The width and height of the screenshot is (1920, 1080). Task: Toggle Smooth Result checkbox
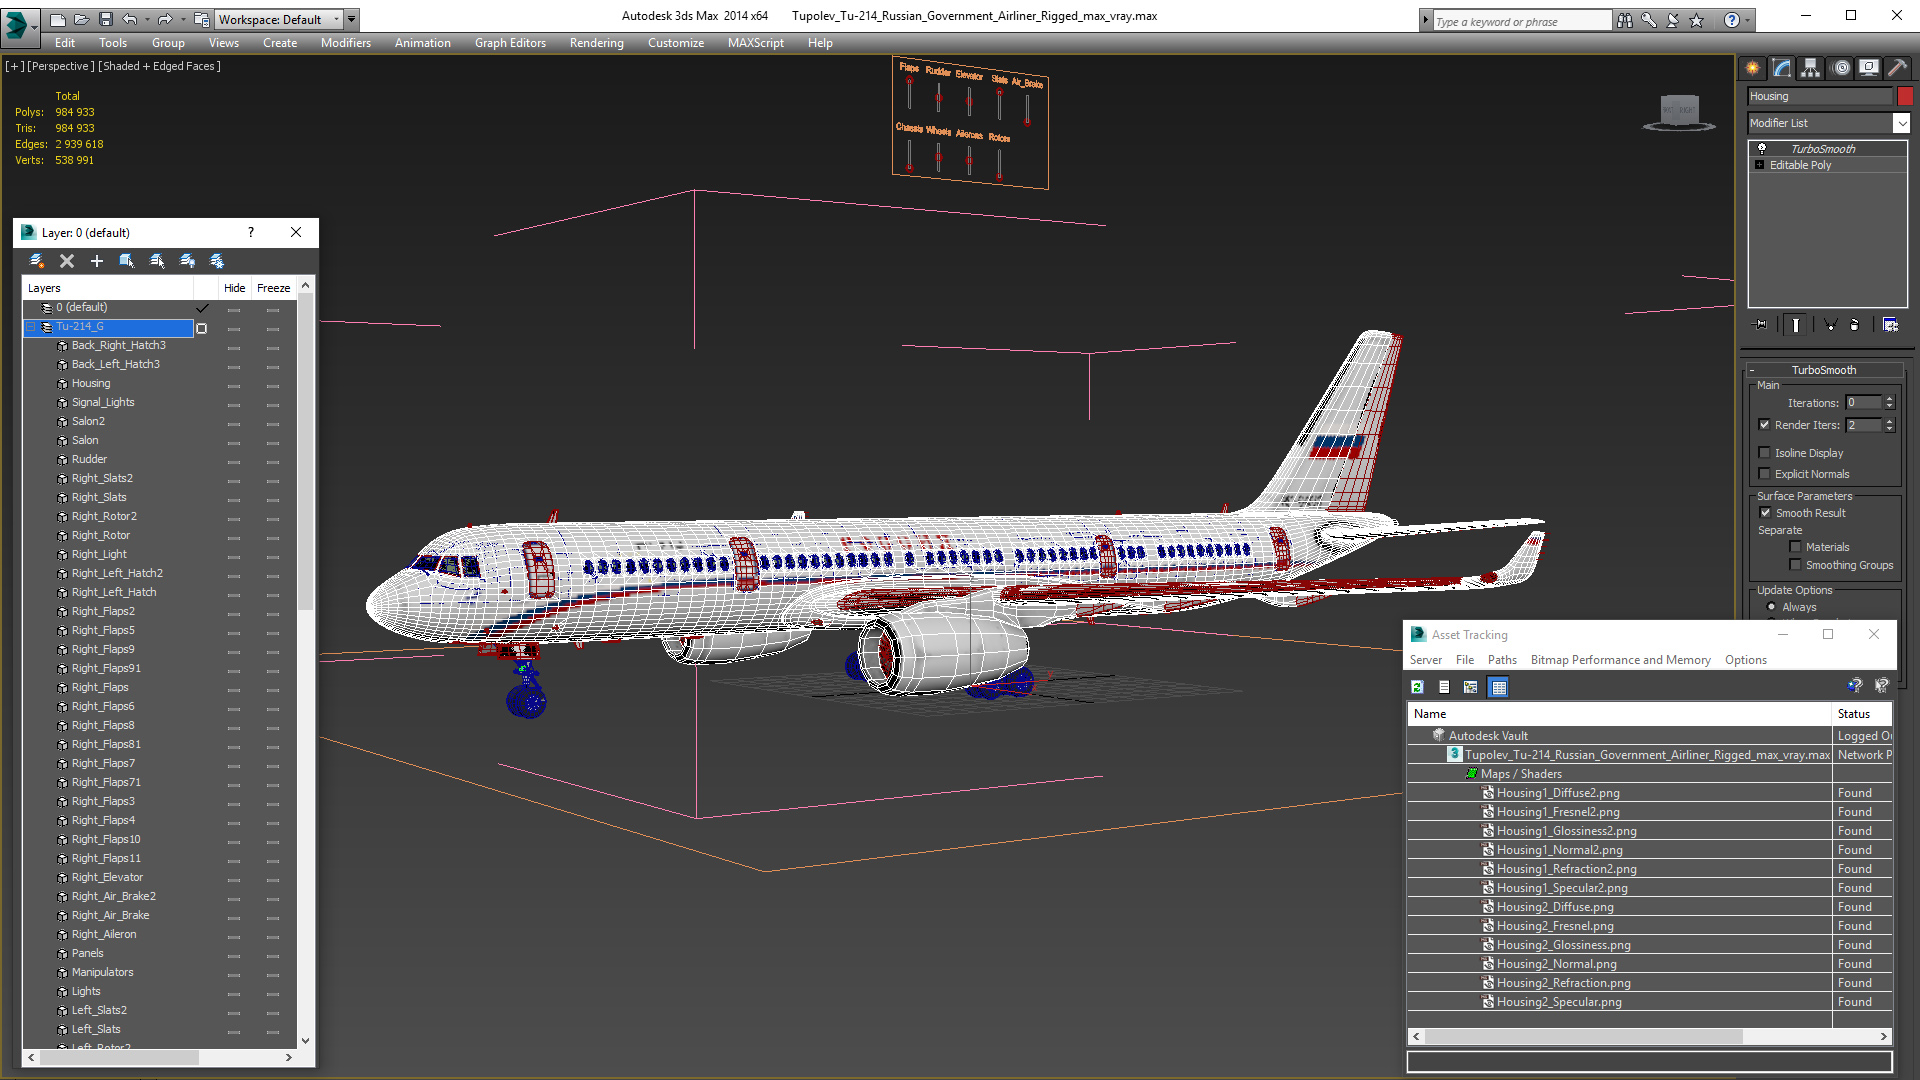point(1766,513)
